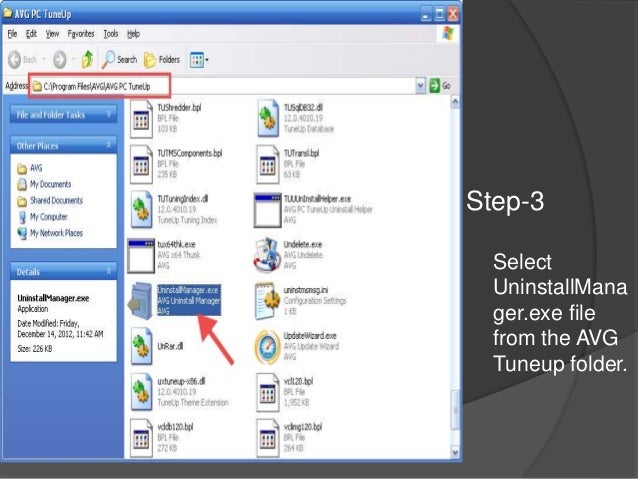Open the Back history dropdown arrow
This screenshot has height=479, width=638.
[44, 60]
